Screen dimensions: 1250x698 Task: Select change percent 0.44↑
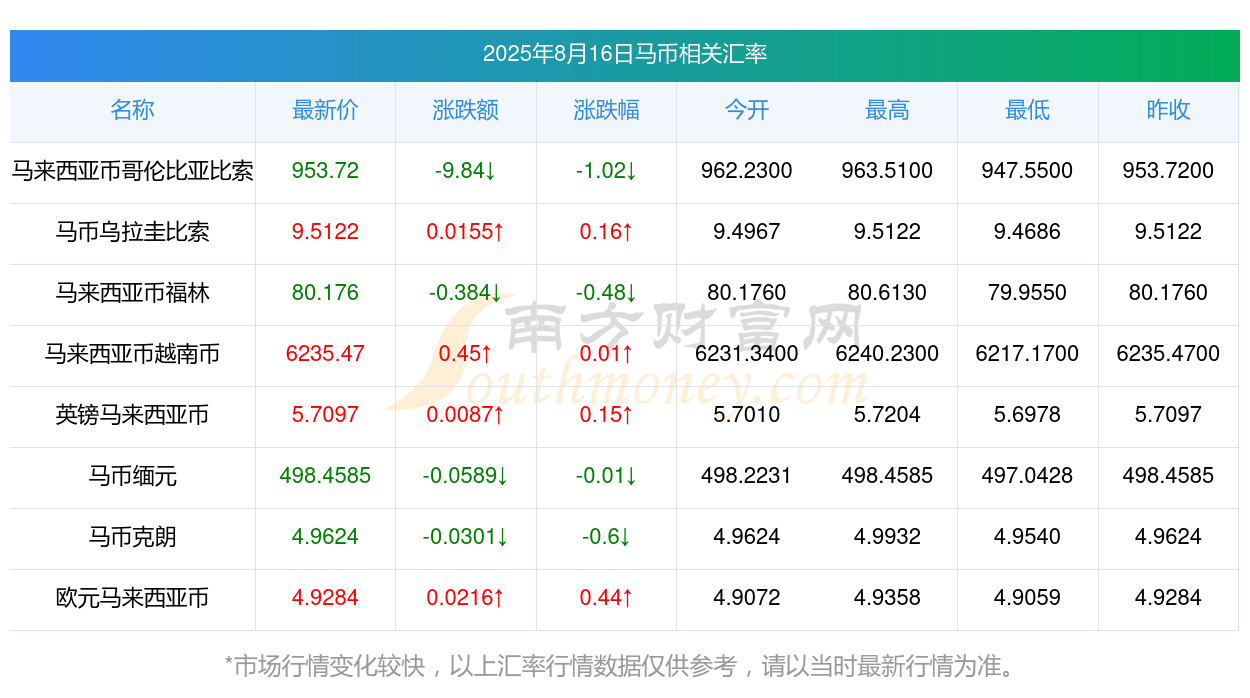[606, 598]
